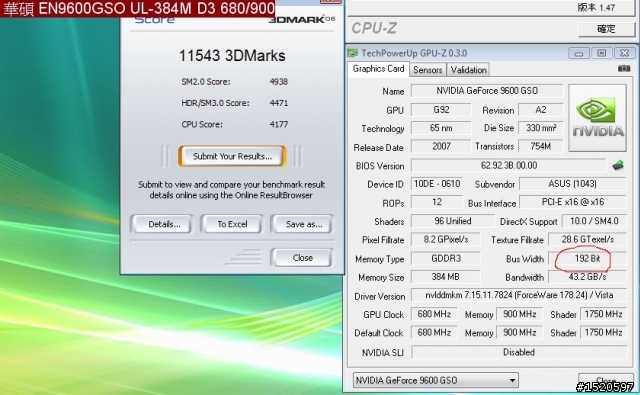Click the HDR/SM3.0 Score value 4471
This screenshot has width=640, height=395.
[279, 103]
